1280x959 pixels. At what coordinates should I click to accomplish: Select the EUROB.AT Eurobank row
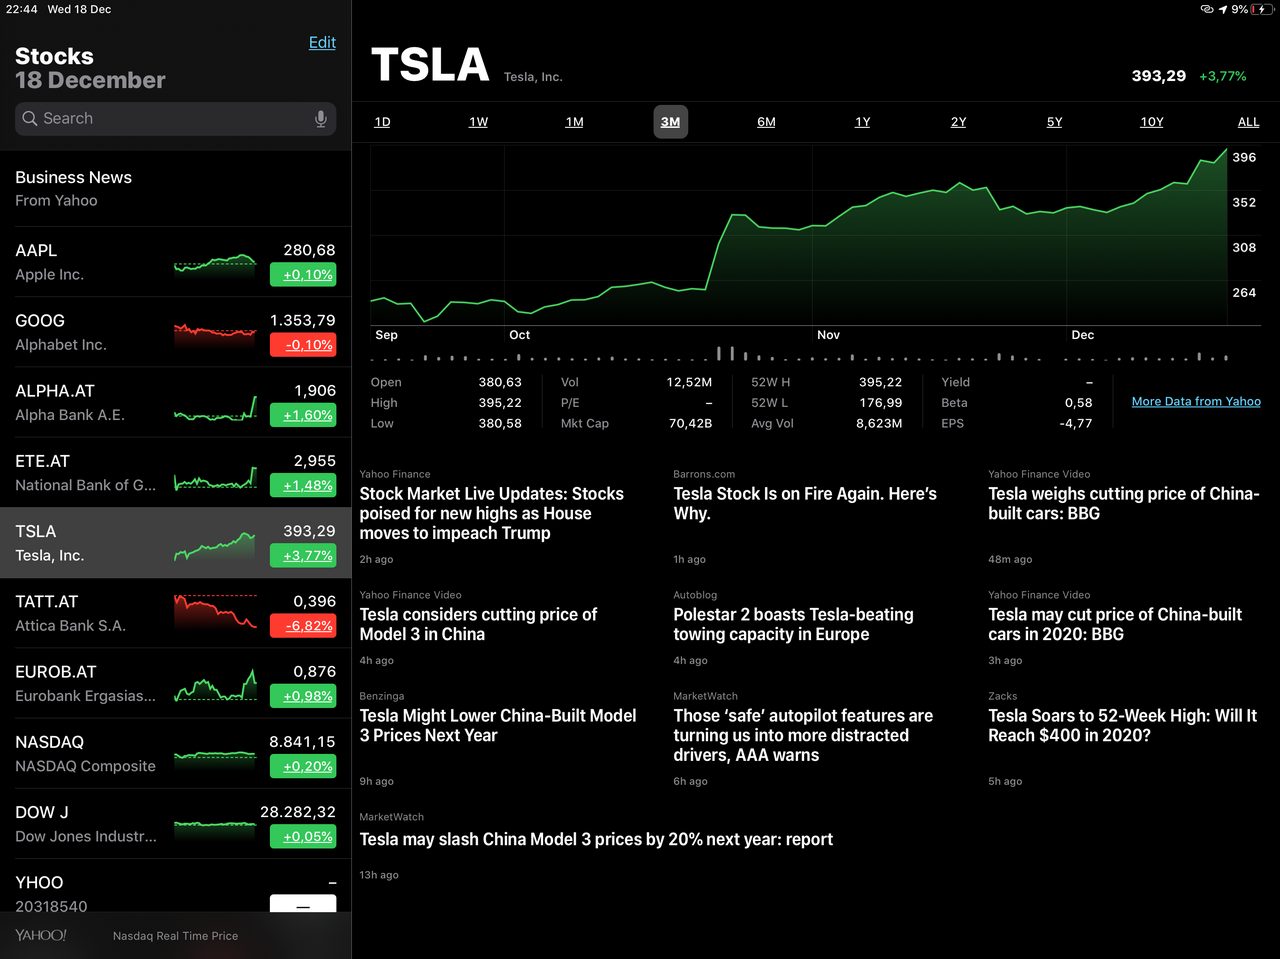tap(175, 683)
